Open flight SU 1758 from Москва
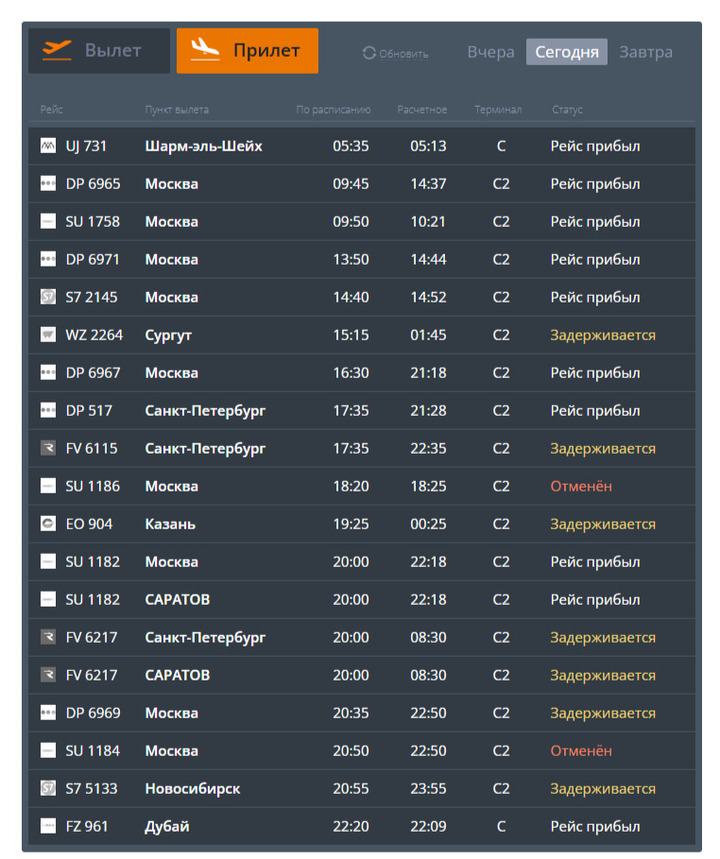Viewport: 720px width, 859px height. (x=93, y=222)
